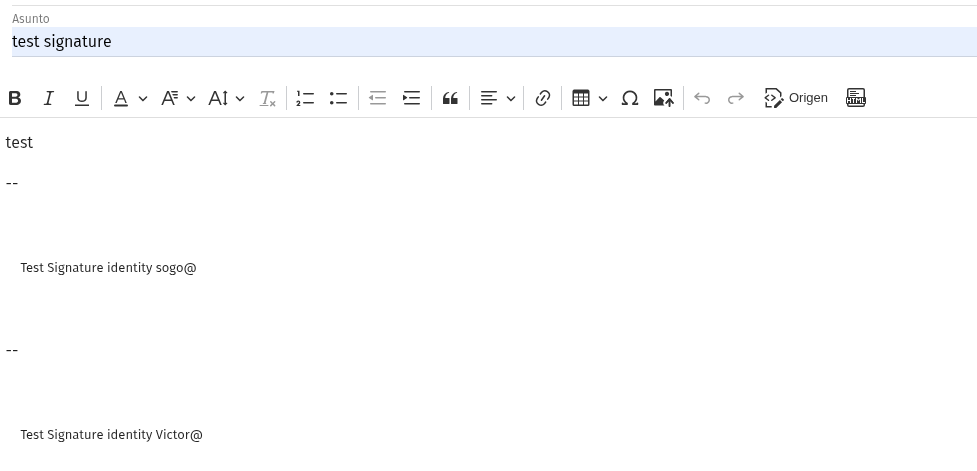Viewport: 977px width, 471px height.
Task: Click the insert image icon
Action: (663, 98)
